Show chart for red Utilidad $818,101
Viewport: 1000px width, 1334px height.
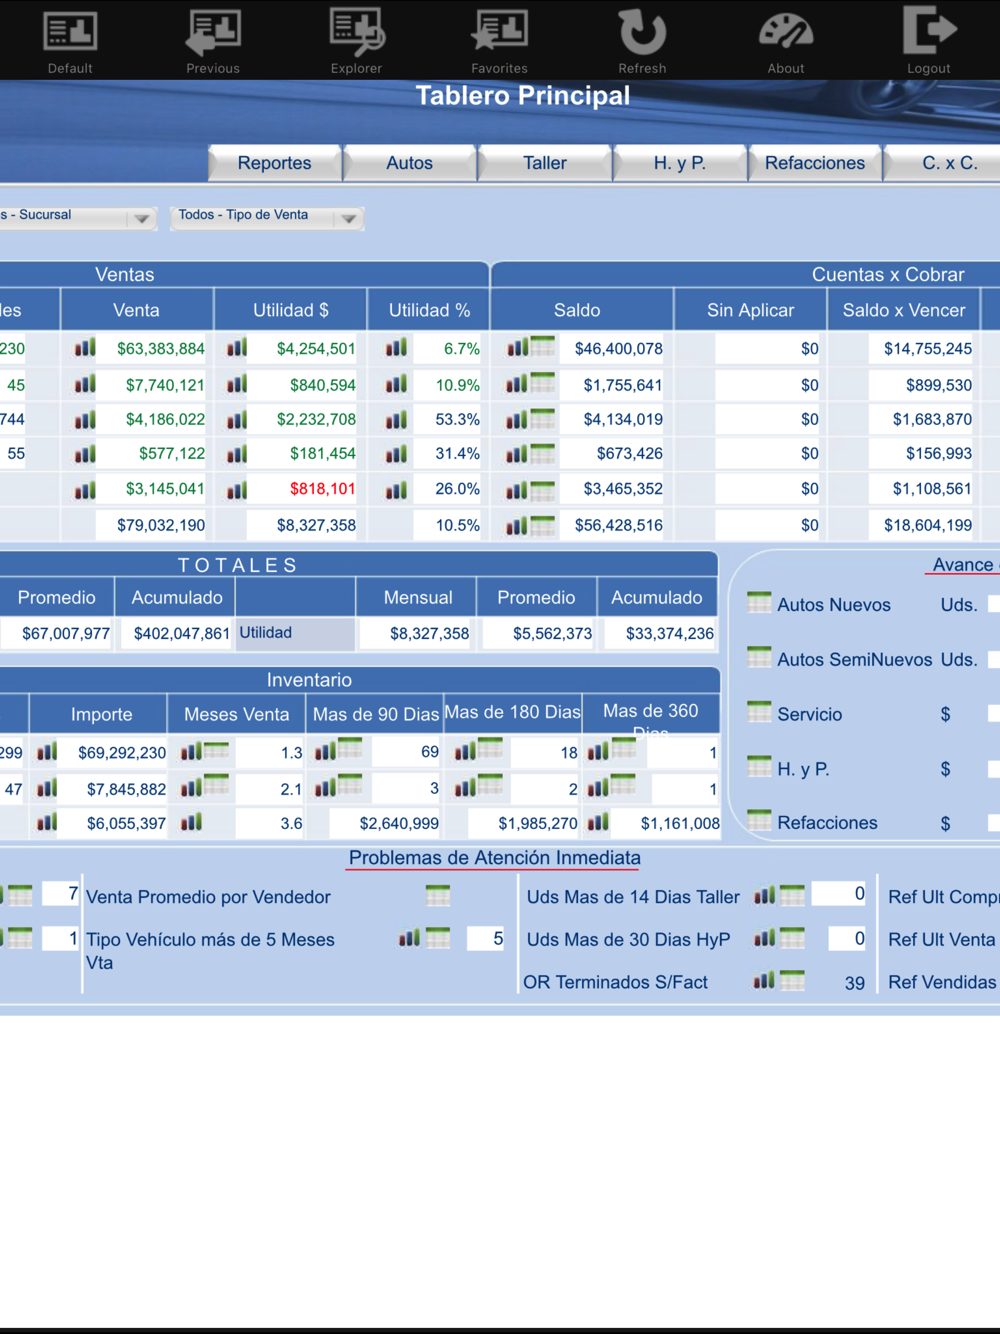237,489
